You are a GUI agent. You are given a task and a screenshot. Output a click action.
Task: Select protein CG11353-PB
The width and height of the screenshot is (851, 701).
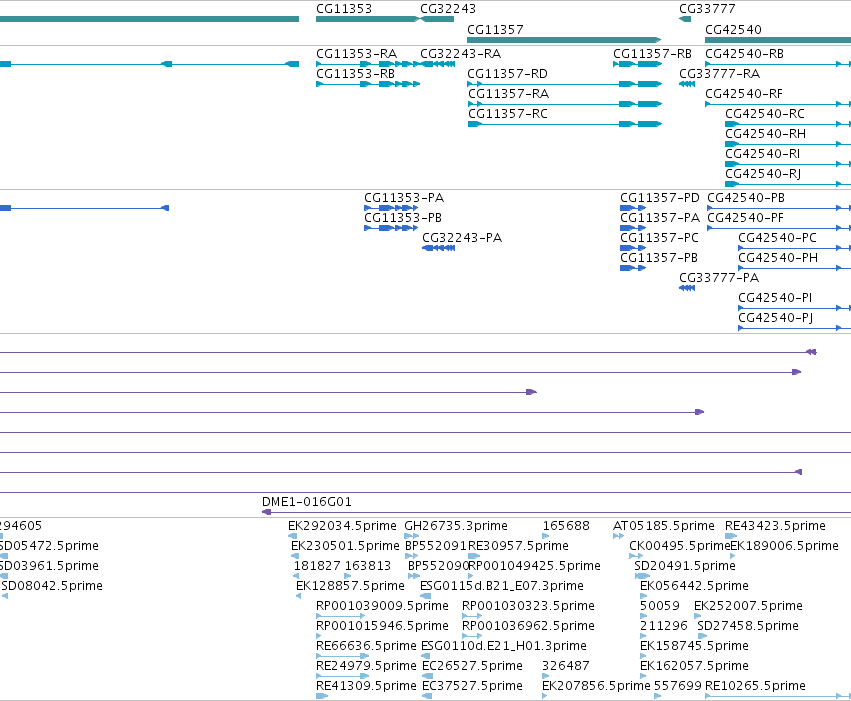(x=403, y=218)
